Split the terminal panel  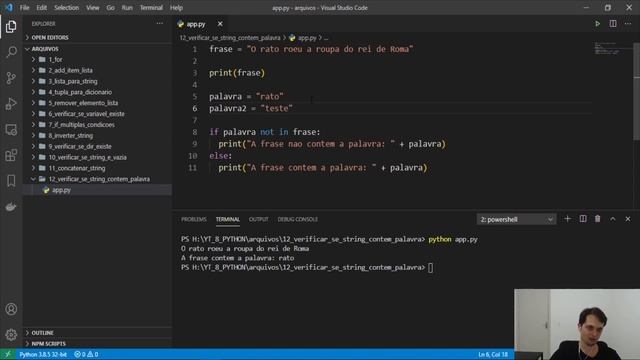click(x=583, y=219)
